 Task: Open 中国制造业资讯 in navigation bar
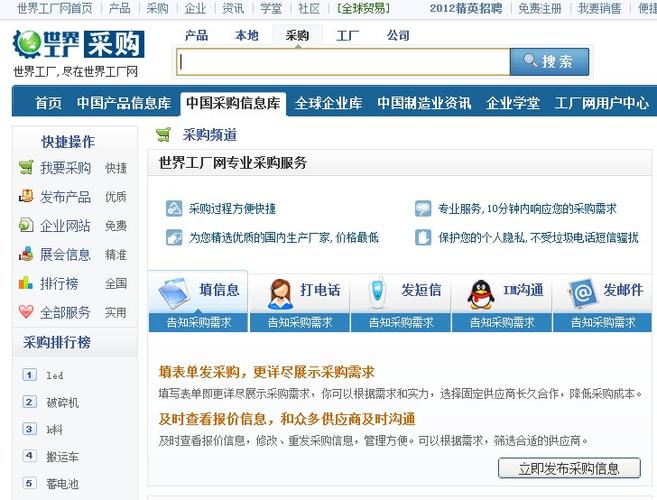click(424, 103)
